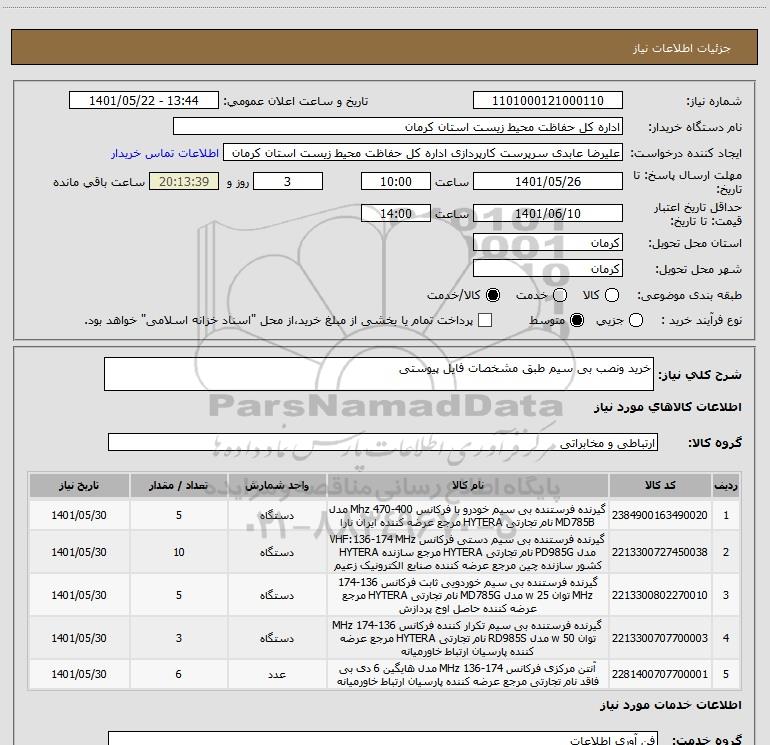Viewport: 770px width, 745px height.
Task: Click the price validity date 1401/06/10
Action: (548, 213)
